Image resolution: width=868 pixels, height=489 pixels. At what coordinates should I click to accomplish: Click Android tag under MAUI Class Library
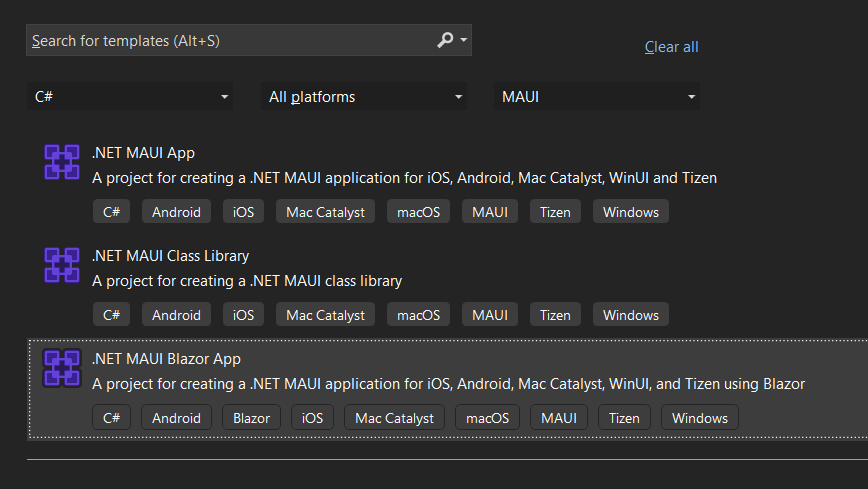point(176,315)
